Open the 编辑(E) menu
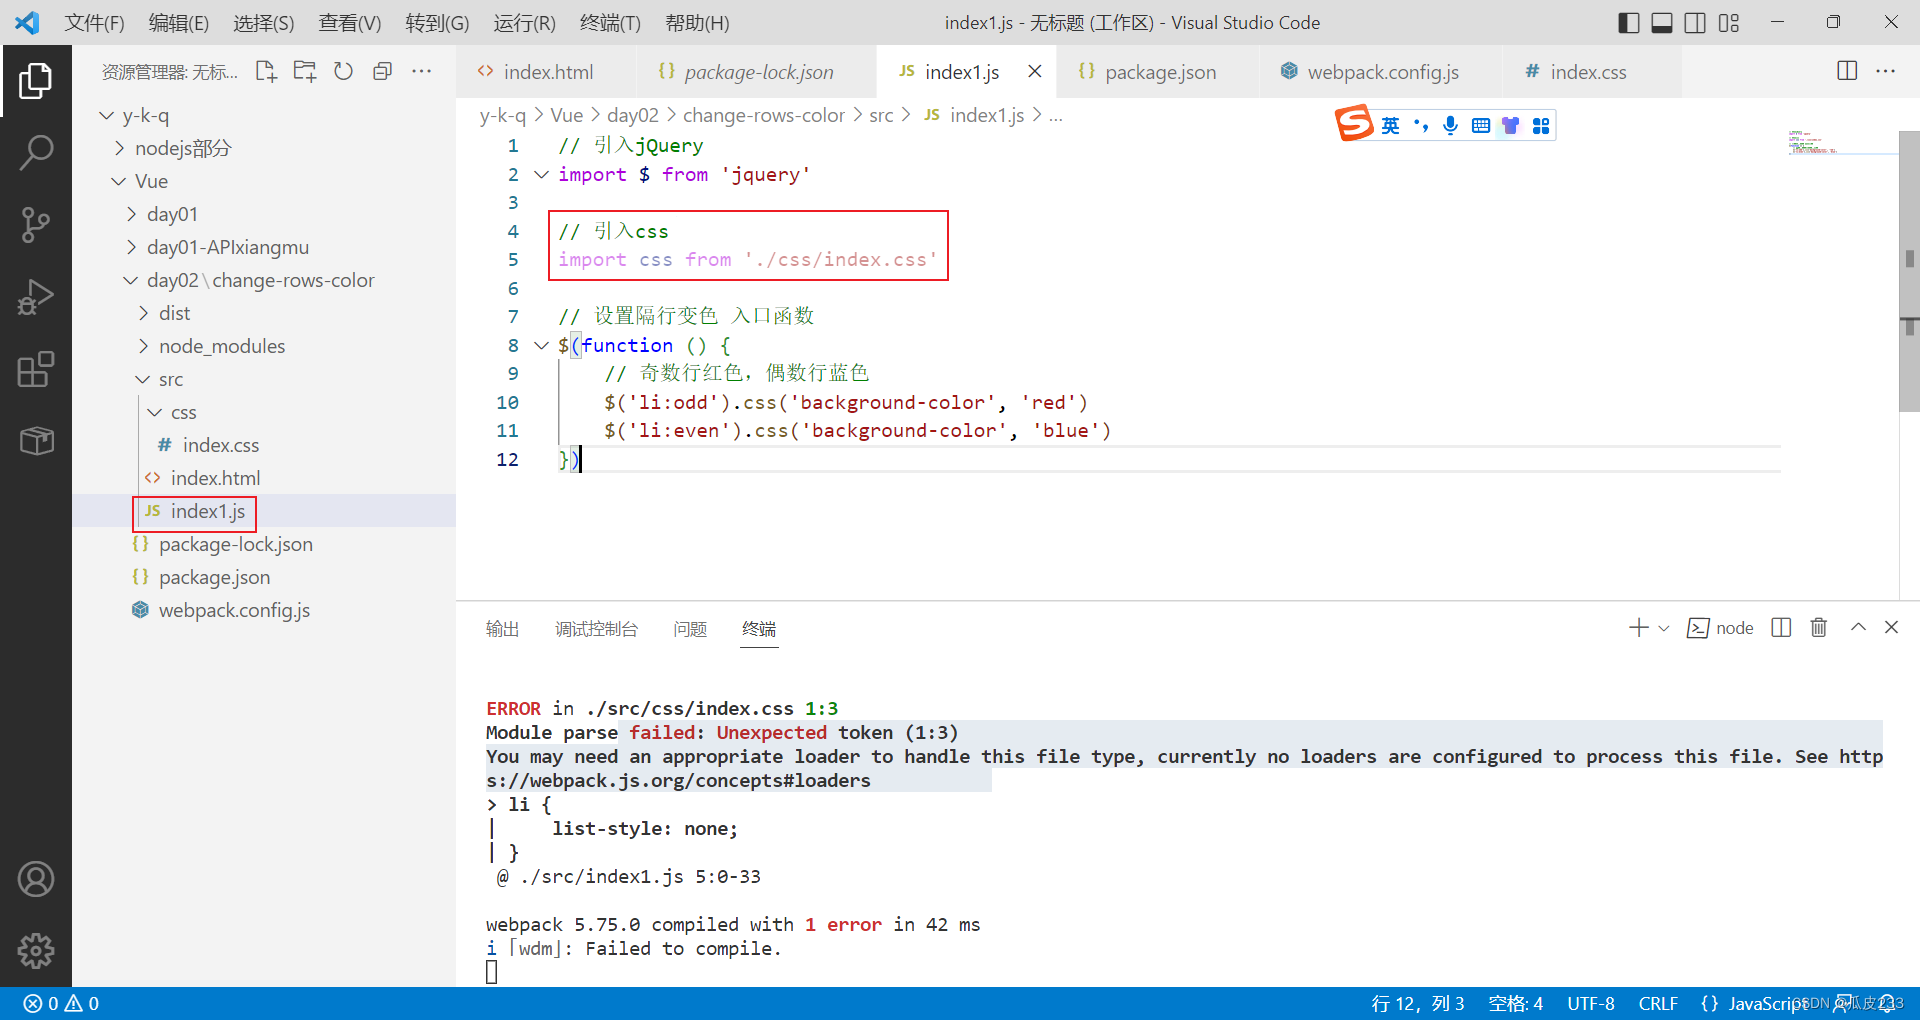This screenshot has width=1920, height=1020. point(178,22)
